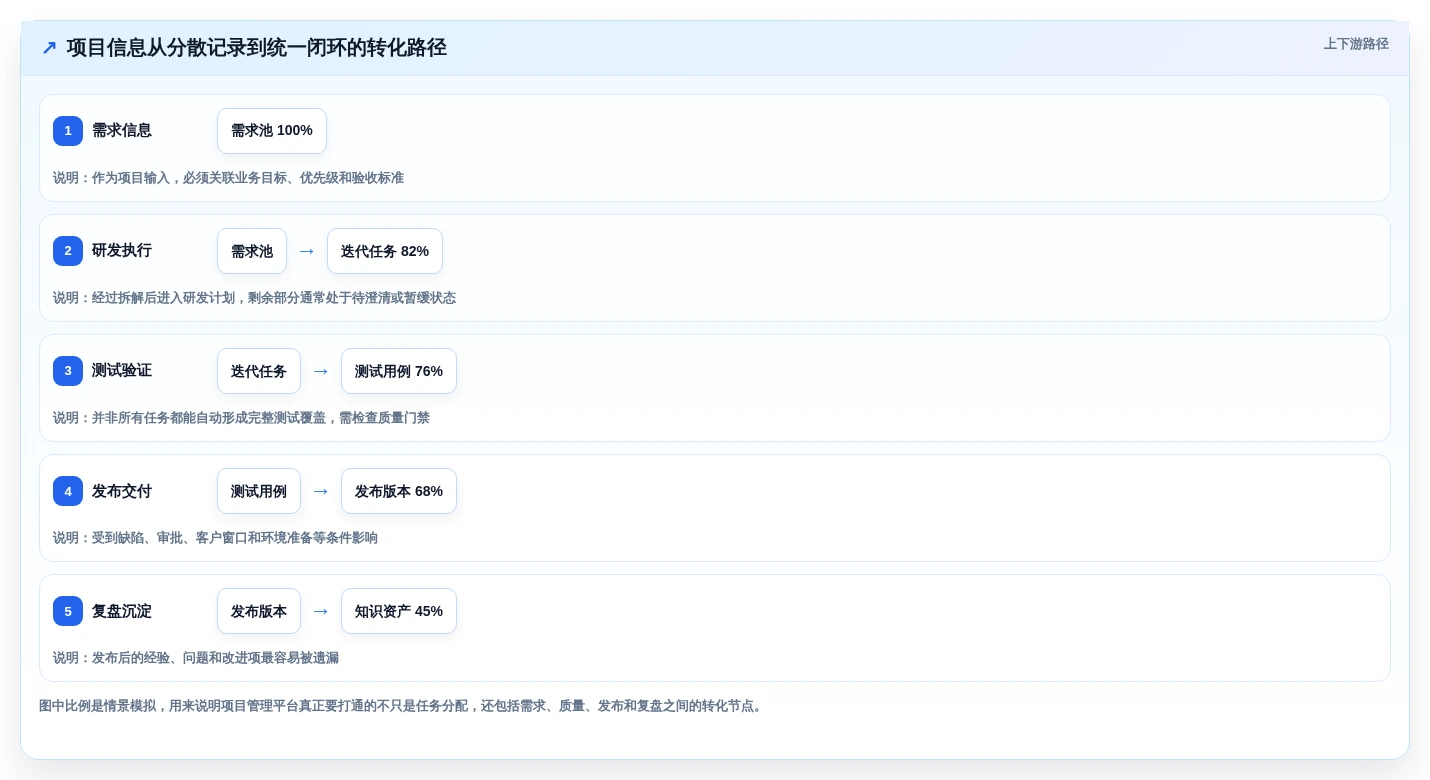Select the 测试用例 76% chip
1430x780 pixels.
[399, 371]
